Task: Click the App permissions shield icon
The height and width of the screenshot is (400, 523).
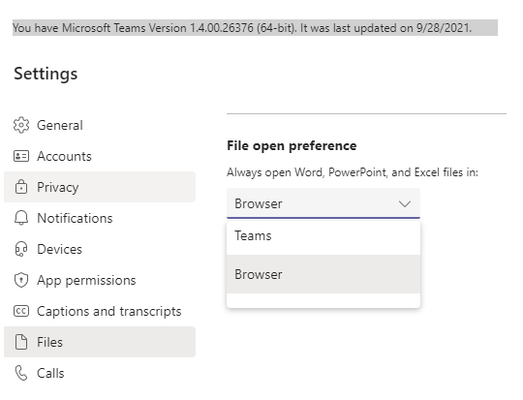Action: point(21,280)
